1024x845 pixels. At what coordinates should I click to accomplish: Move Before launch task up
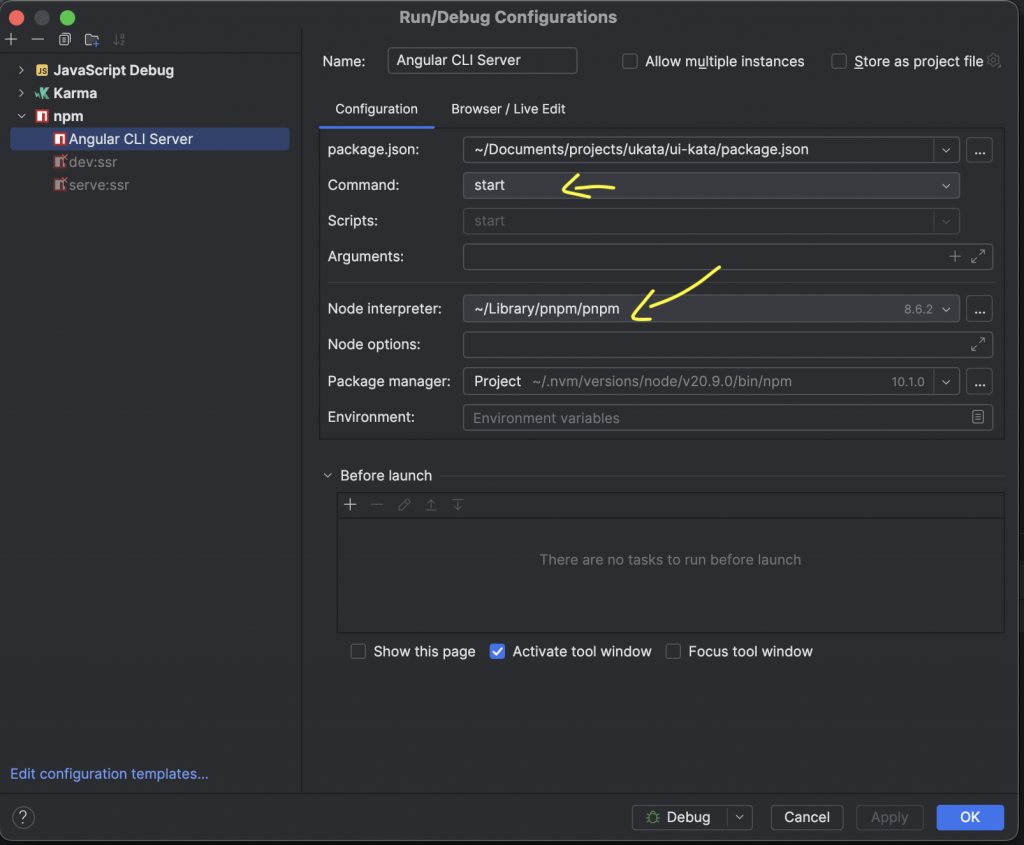[431, 505]
